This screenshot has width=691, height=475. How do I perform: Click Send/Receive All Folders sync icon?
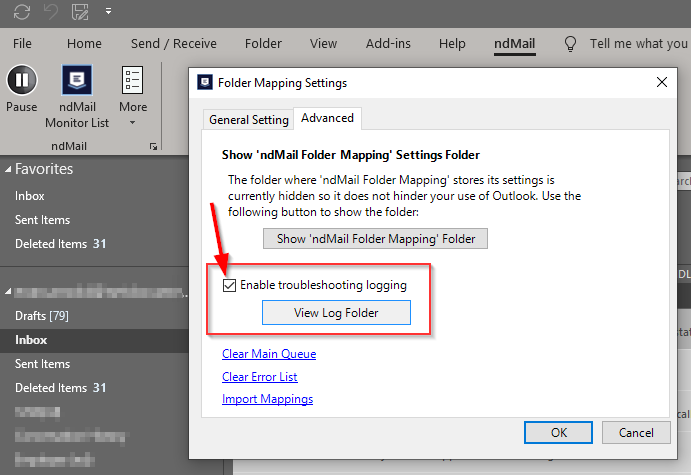point(22,12)
